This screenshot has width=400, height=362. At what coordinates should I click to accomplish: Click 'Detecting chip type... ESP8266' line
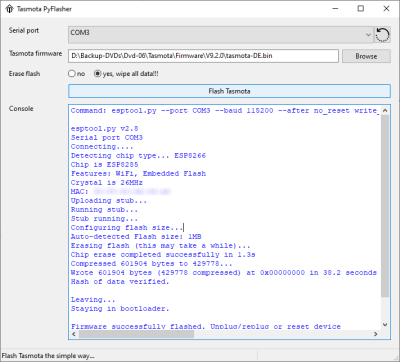click(138, 156)
